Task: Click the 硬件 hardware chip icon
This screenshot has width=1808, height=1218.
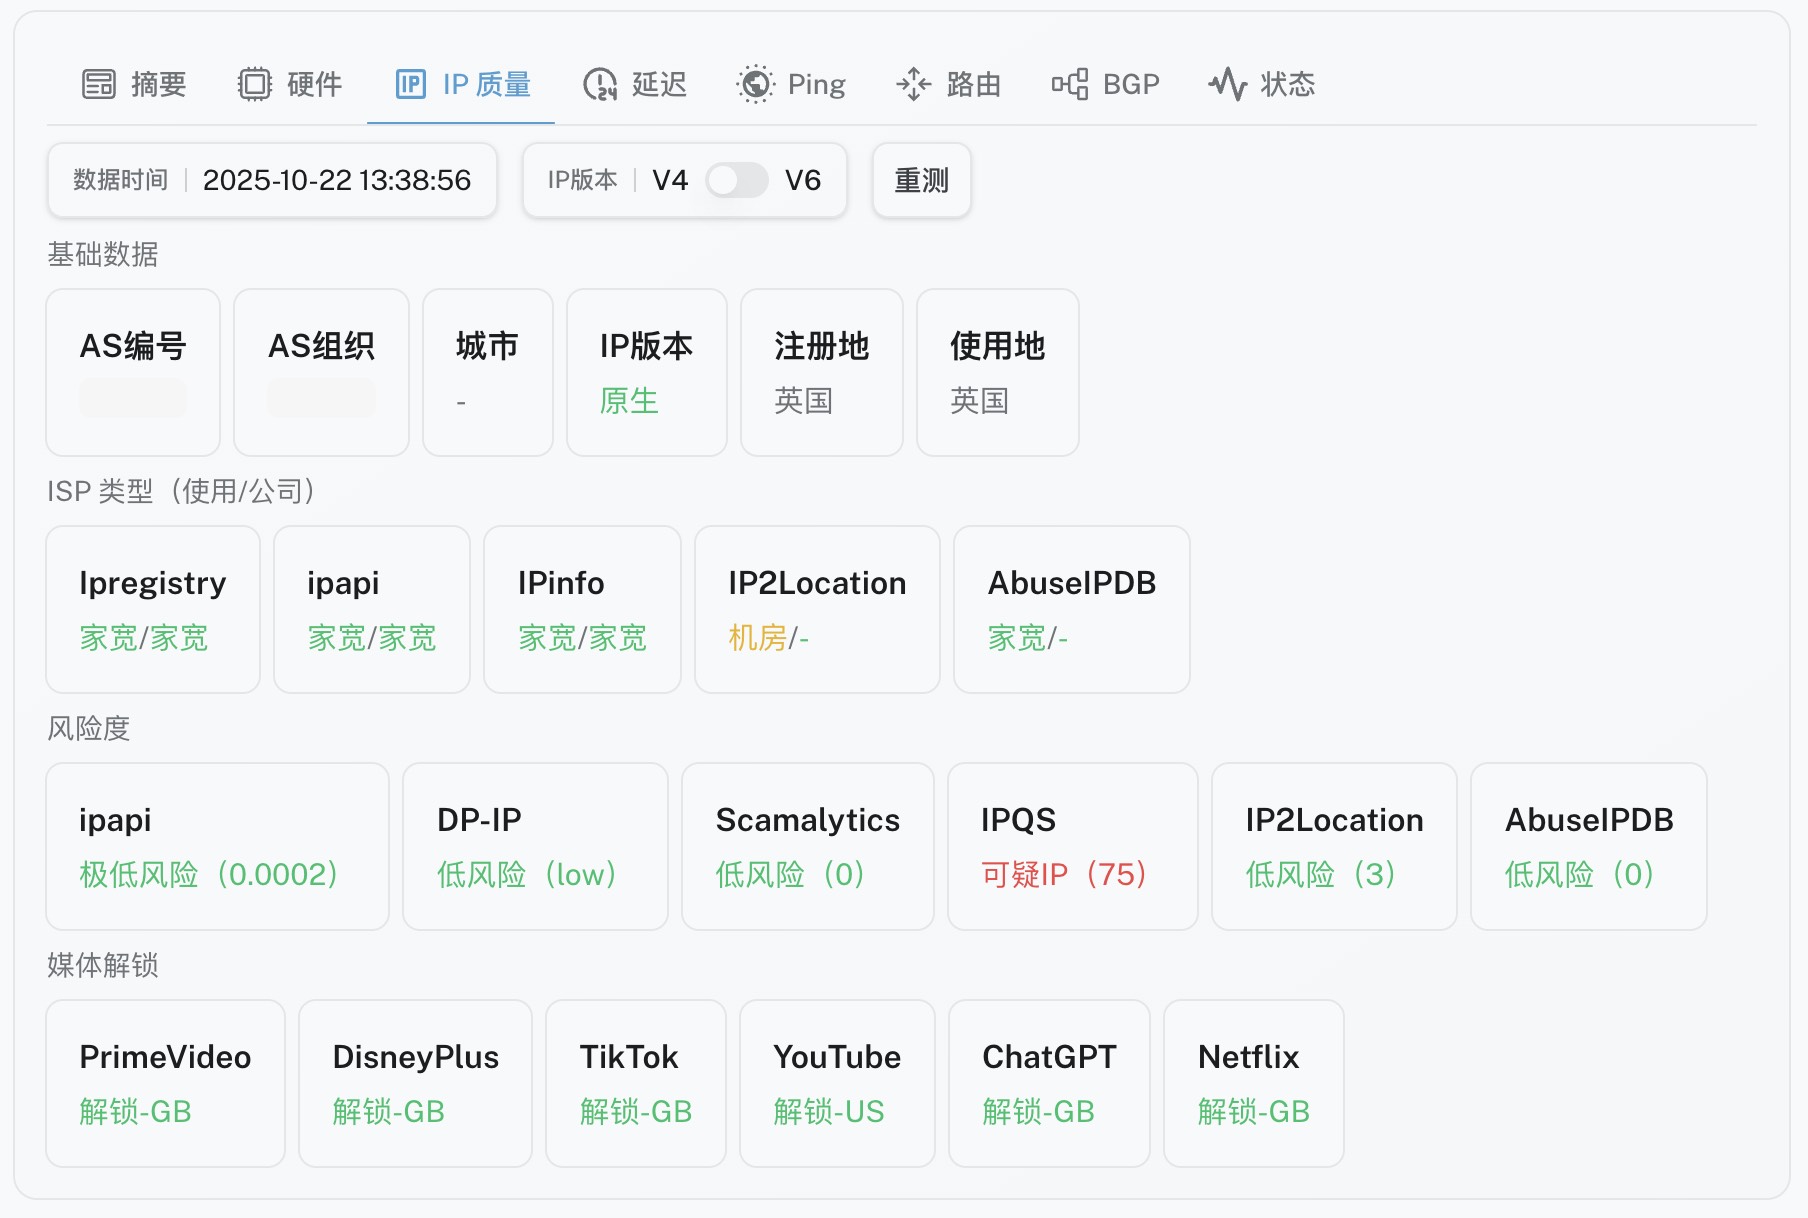Action: [254, 84]
